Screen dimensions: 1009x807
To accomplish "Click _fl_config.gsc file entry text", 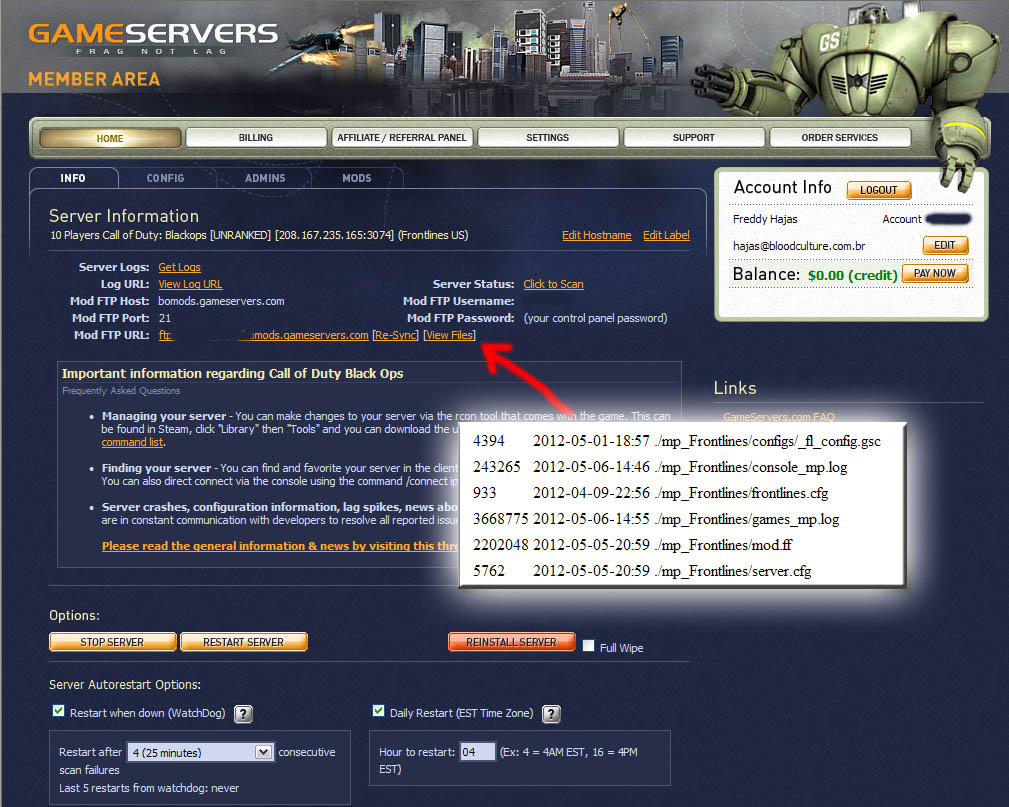I will tap(768, 441).
